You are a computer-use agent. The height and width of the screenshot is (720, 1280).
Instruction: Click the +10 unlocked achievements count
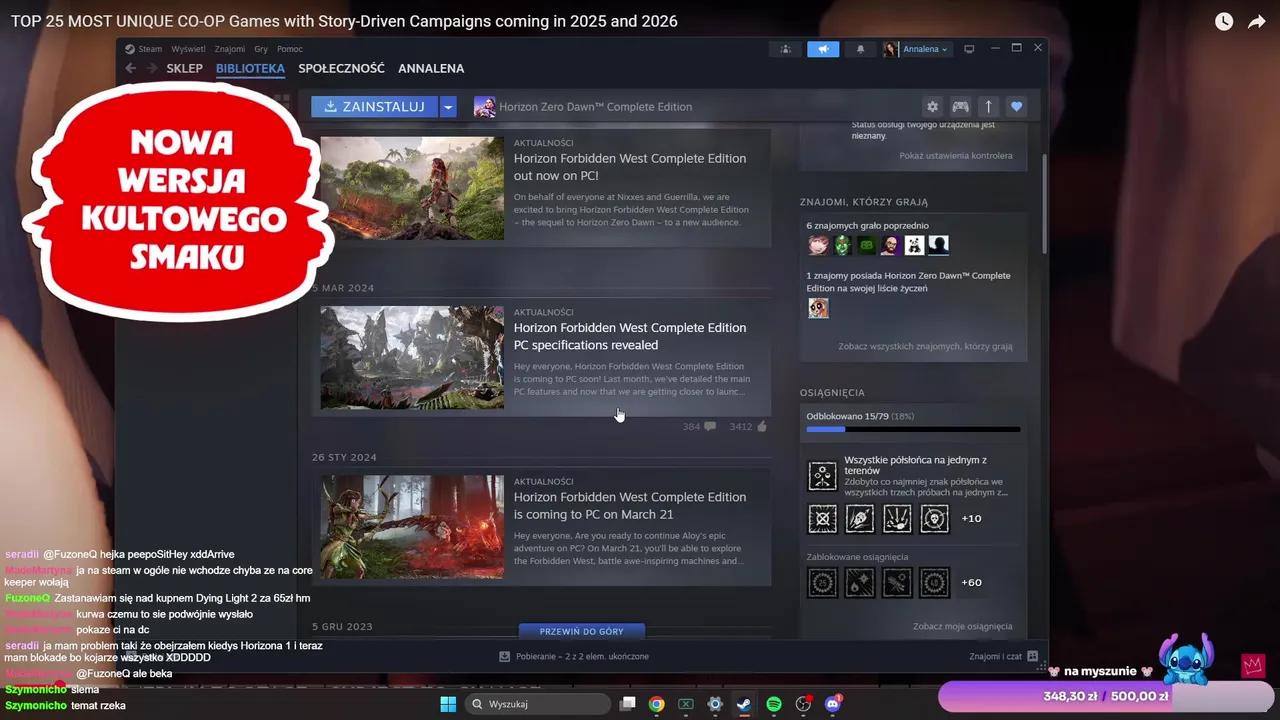[x=971, y=518]
